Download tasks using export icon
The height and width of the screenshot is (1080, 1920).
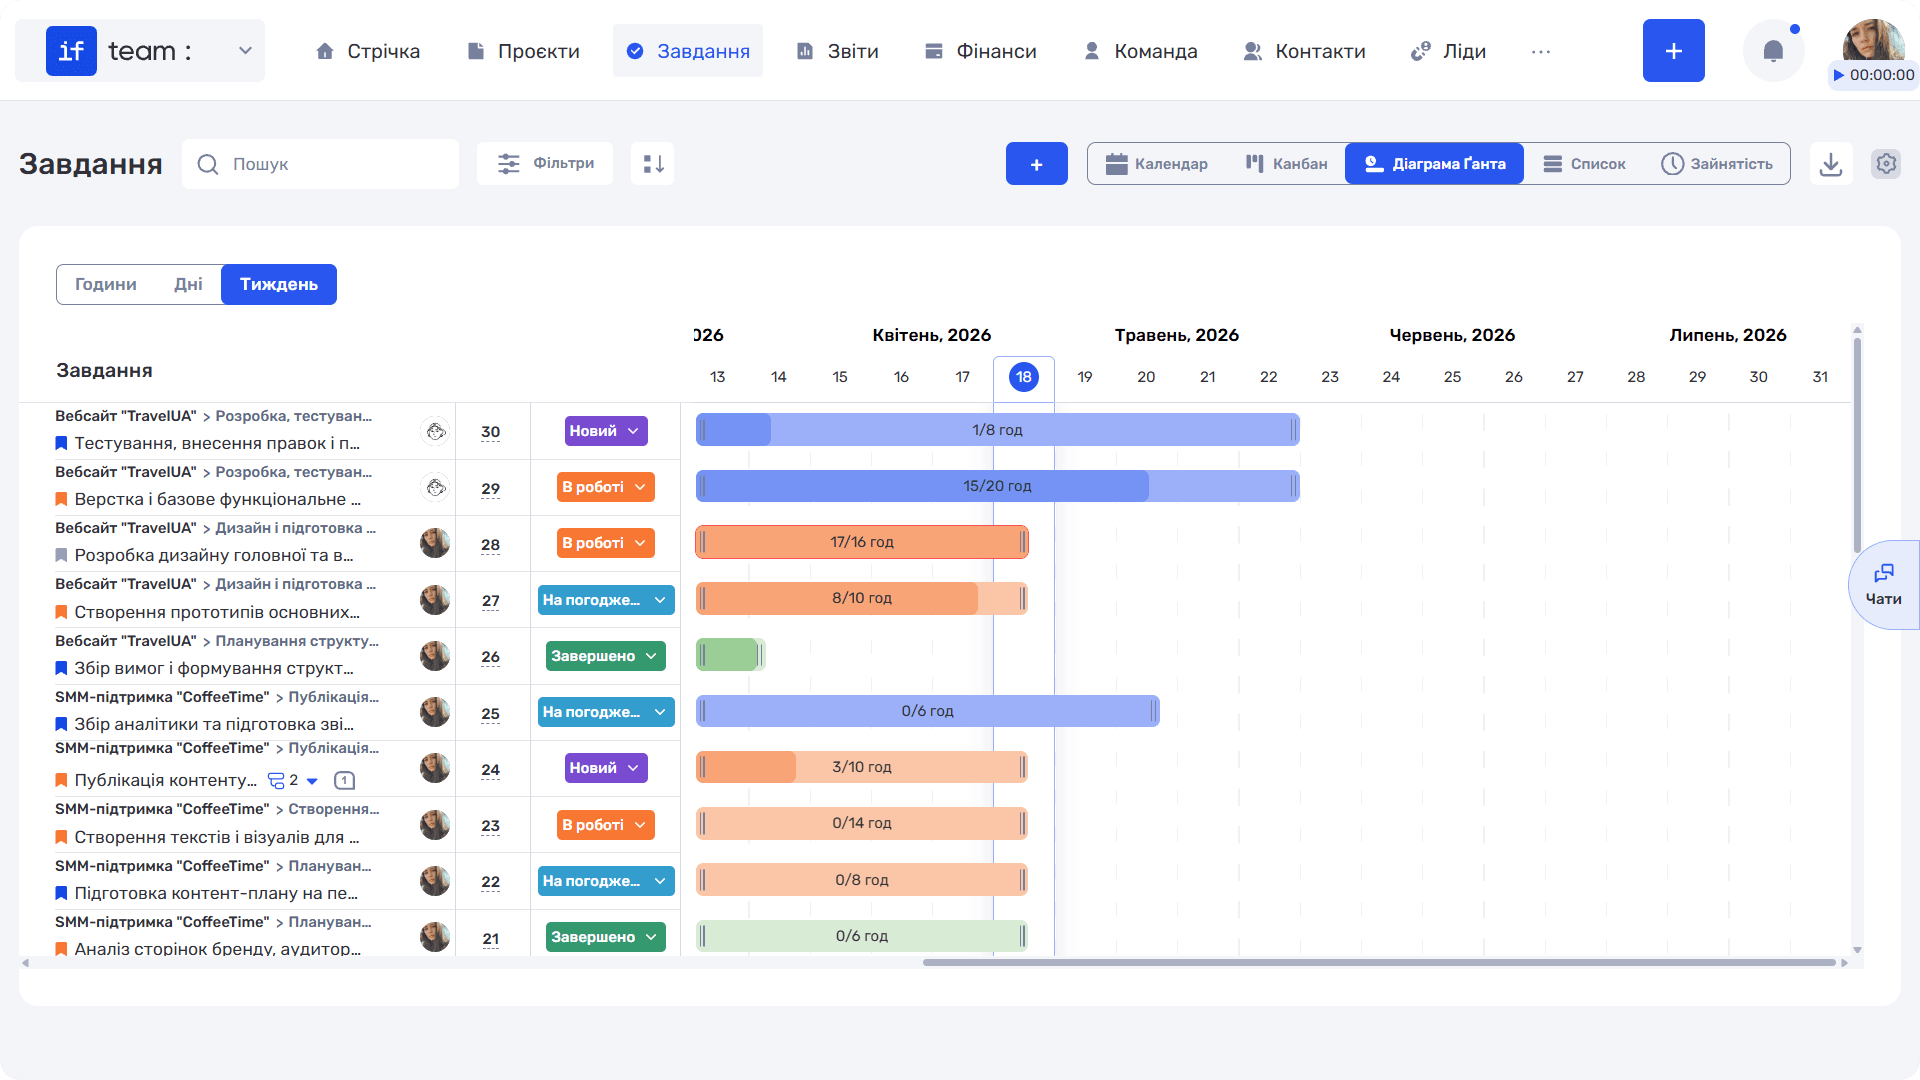pos(1831,164)
